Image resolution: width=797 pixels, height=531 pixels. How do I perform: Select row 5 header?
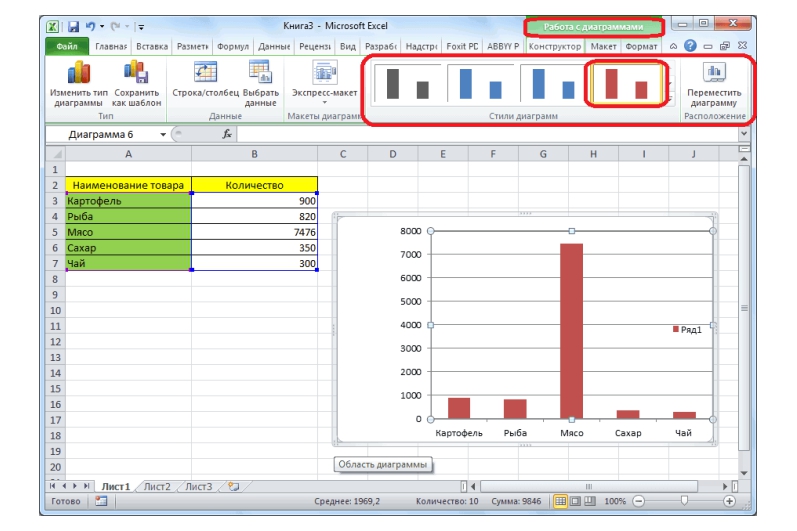coord(55,232)
